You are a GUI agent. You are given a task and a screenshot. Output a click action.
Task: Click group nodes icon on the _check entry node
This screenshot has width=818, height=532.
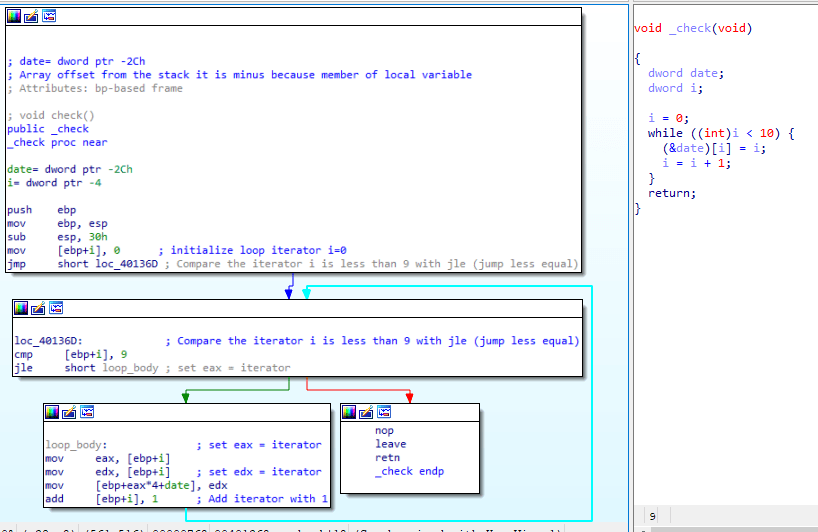49,16
